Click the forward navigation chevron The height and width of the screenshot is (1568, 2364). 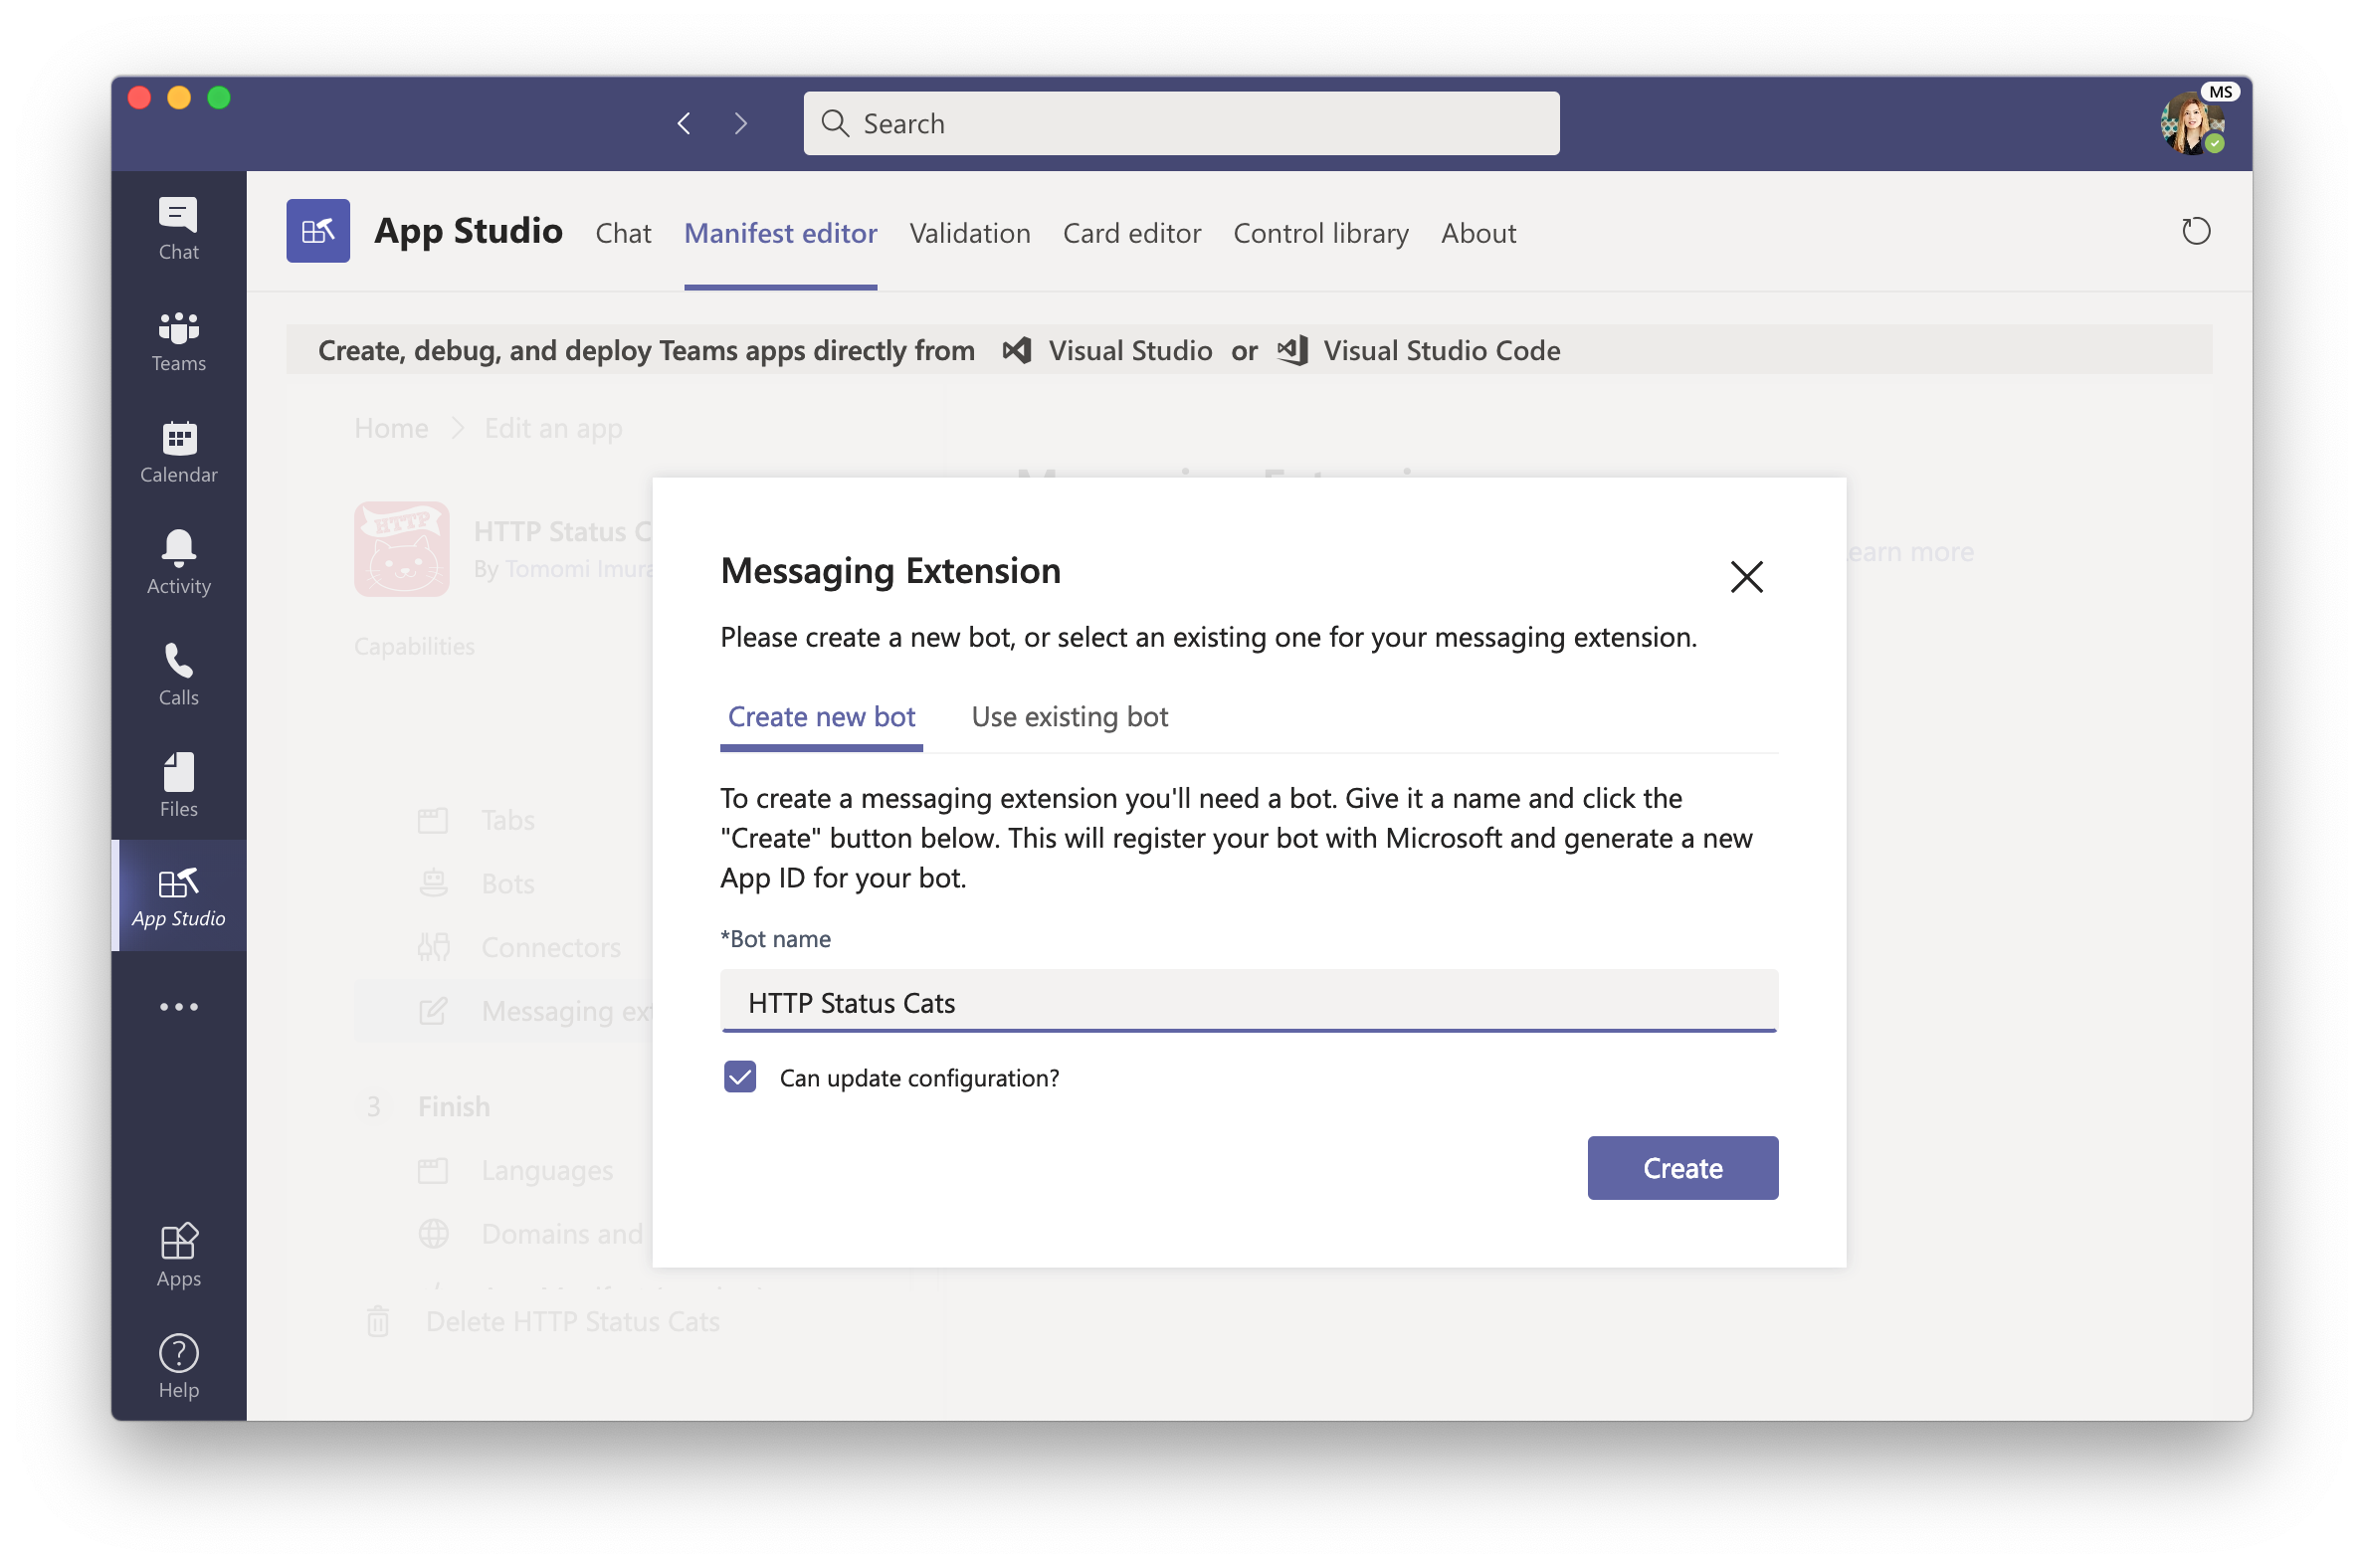pyautogui.click(x=741, y=123)
